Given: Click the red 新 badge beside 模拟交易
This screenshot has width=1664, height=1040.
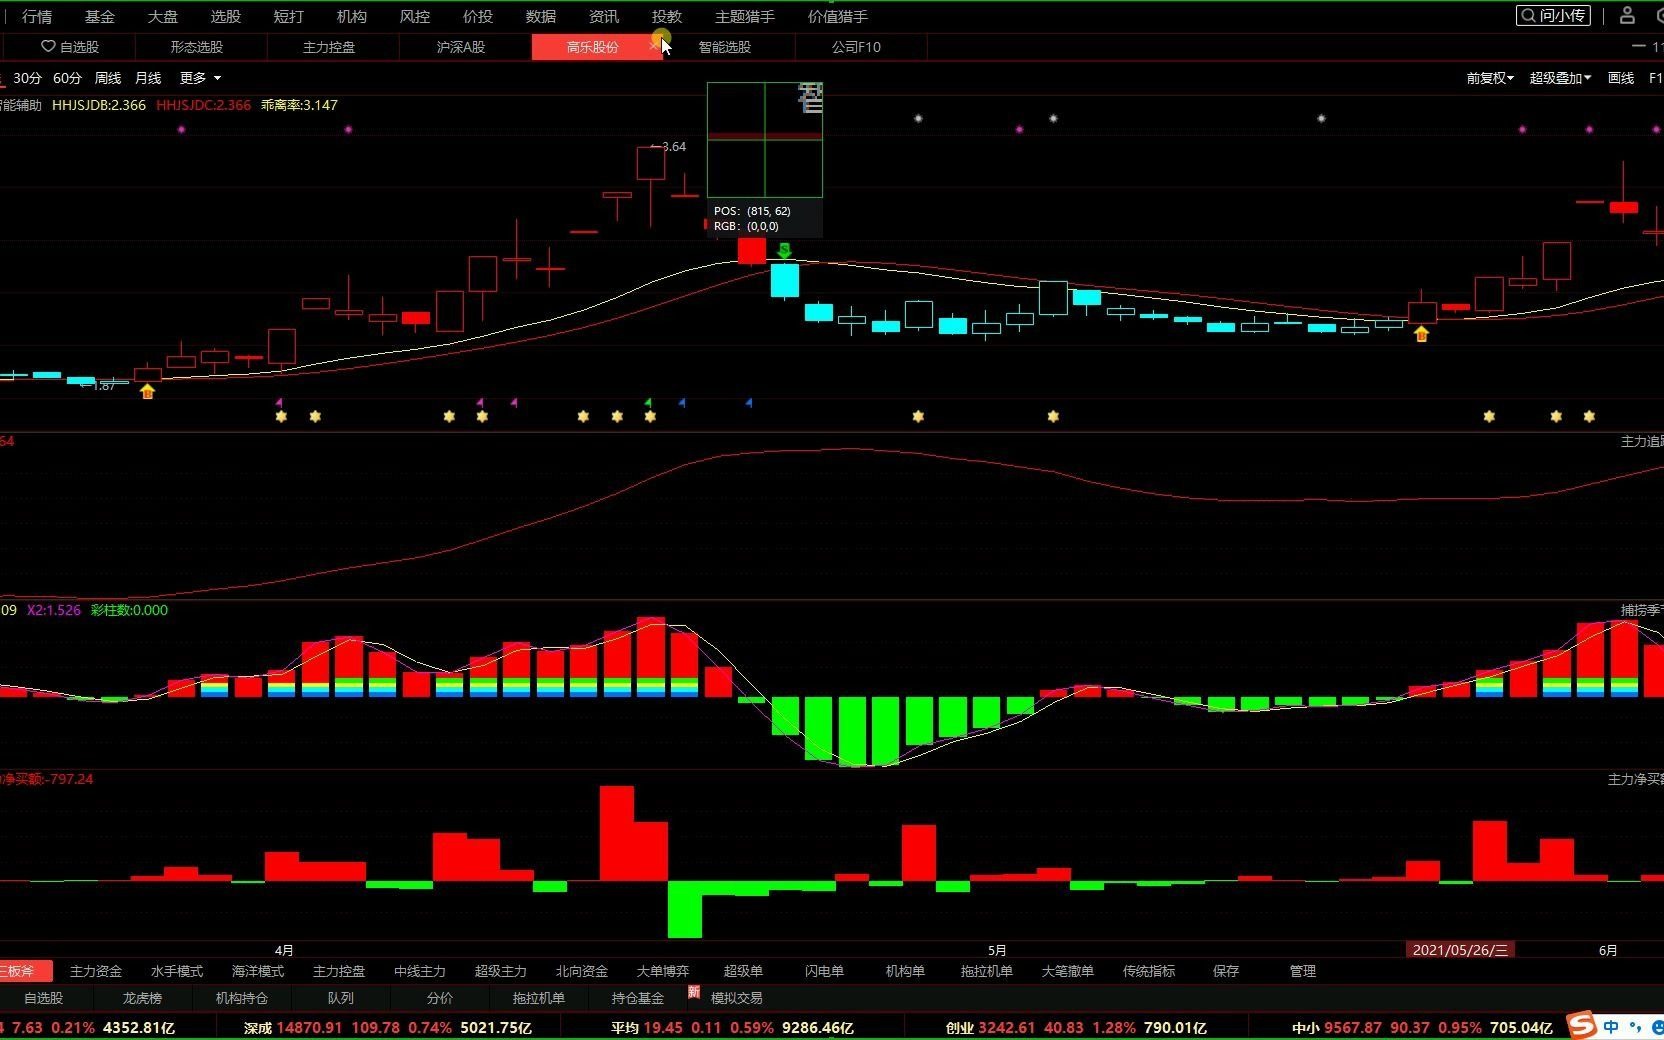Looking at the screenshot, I should [694, 992].
